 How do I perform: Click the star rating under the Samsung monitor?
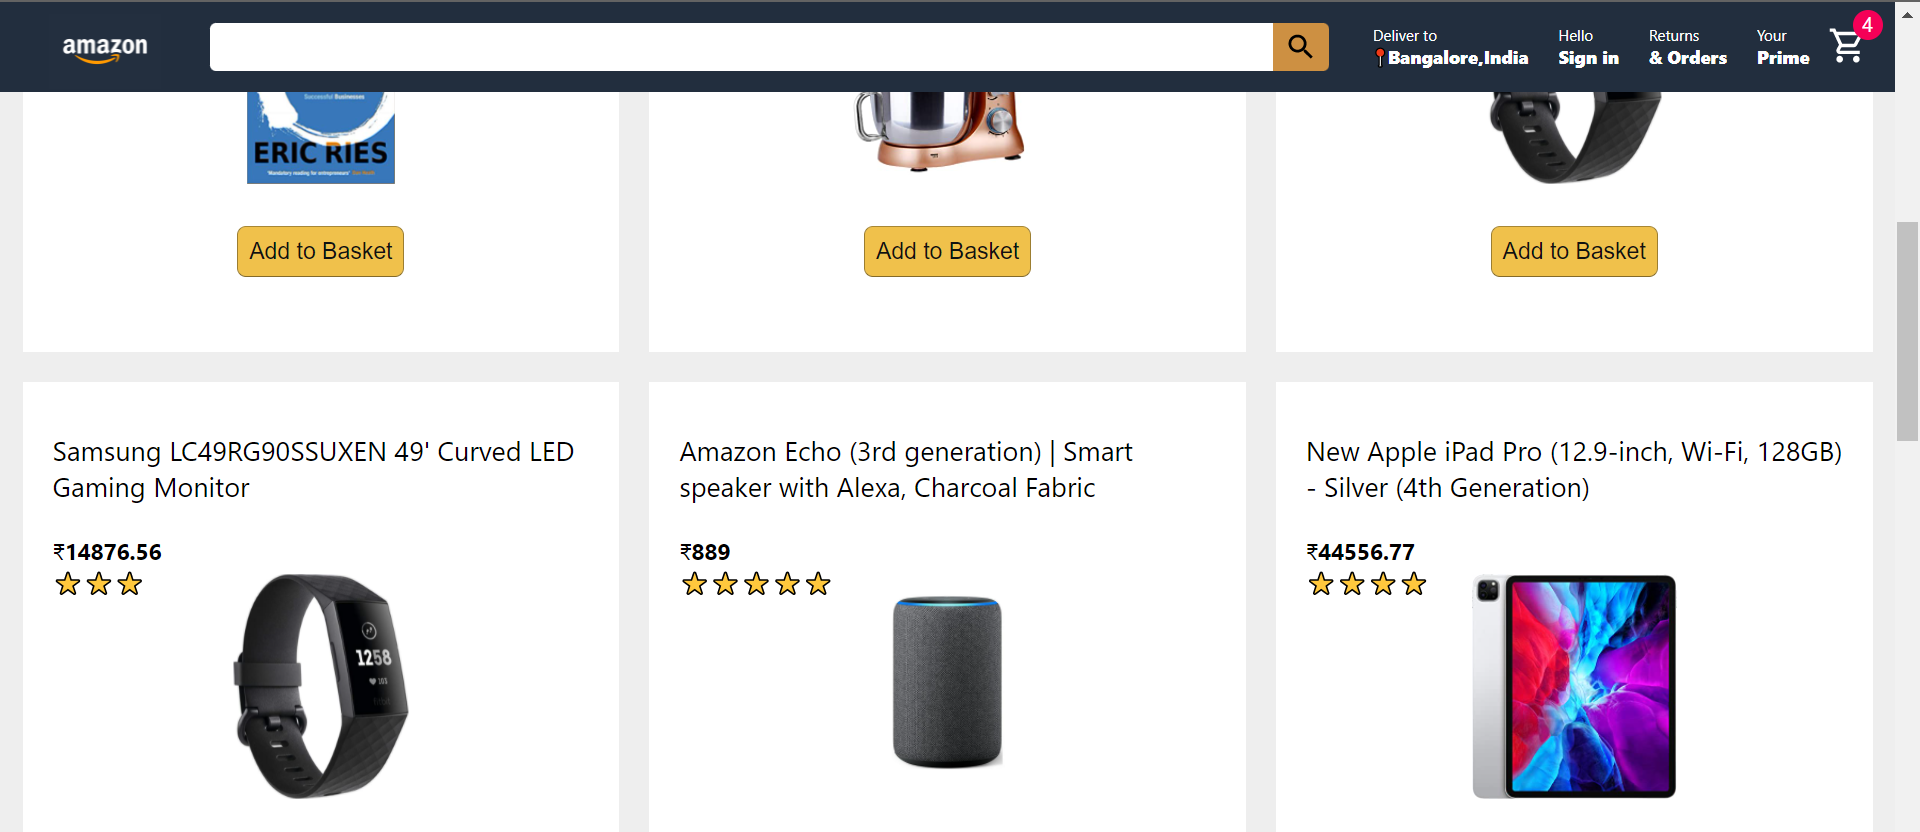tap(98, 584)
